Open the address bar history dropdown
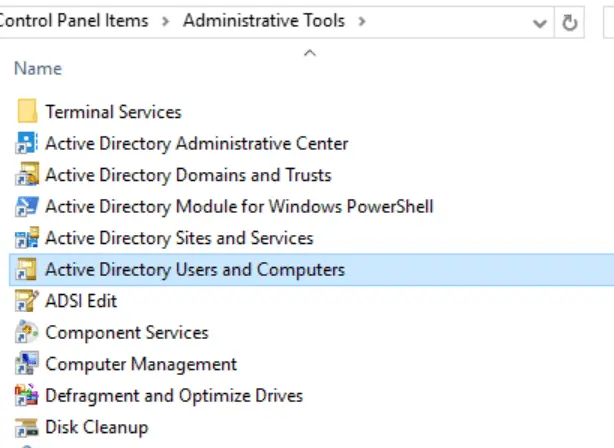The height and width of the screenshot is (448, 614). coord(540,22)
